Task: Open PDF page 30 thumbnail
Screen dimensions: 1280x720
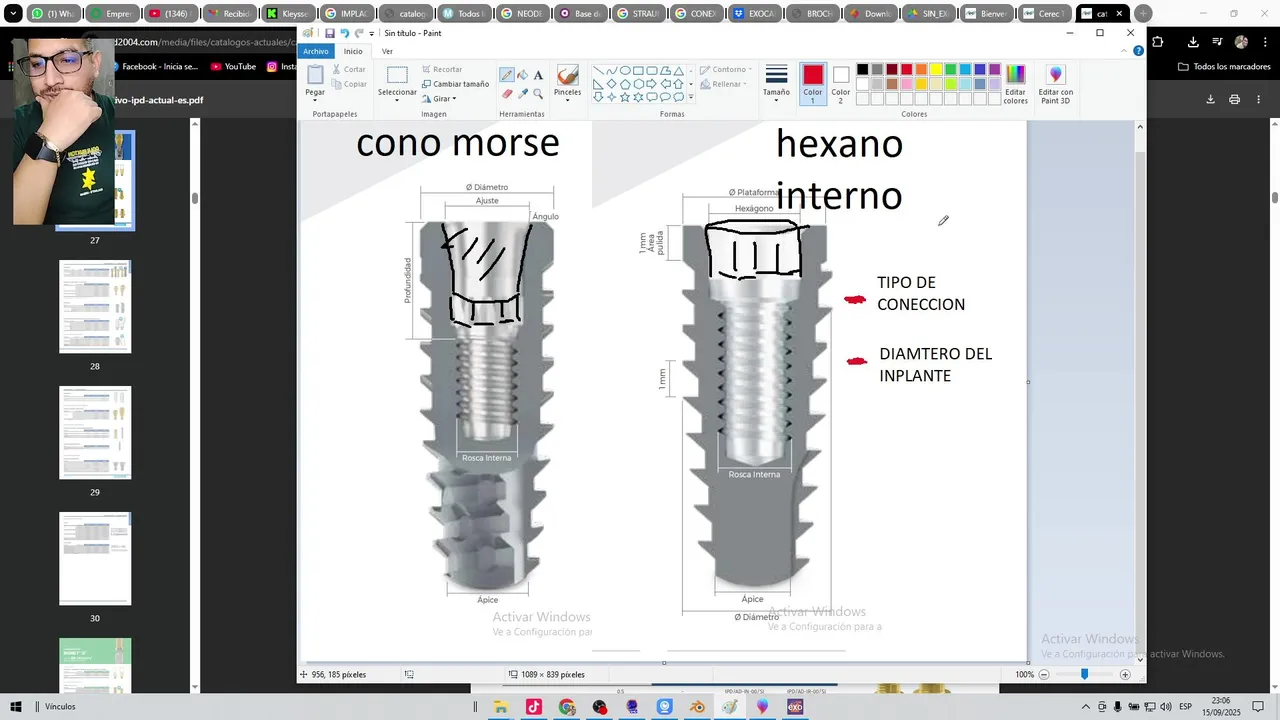Action: 95,559
